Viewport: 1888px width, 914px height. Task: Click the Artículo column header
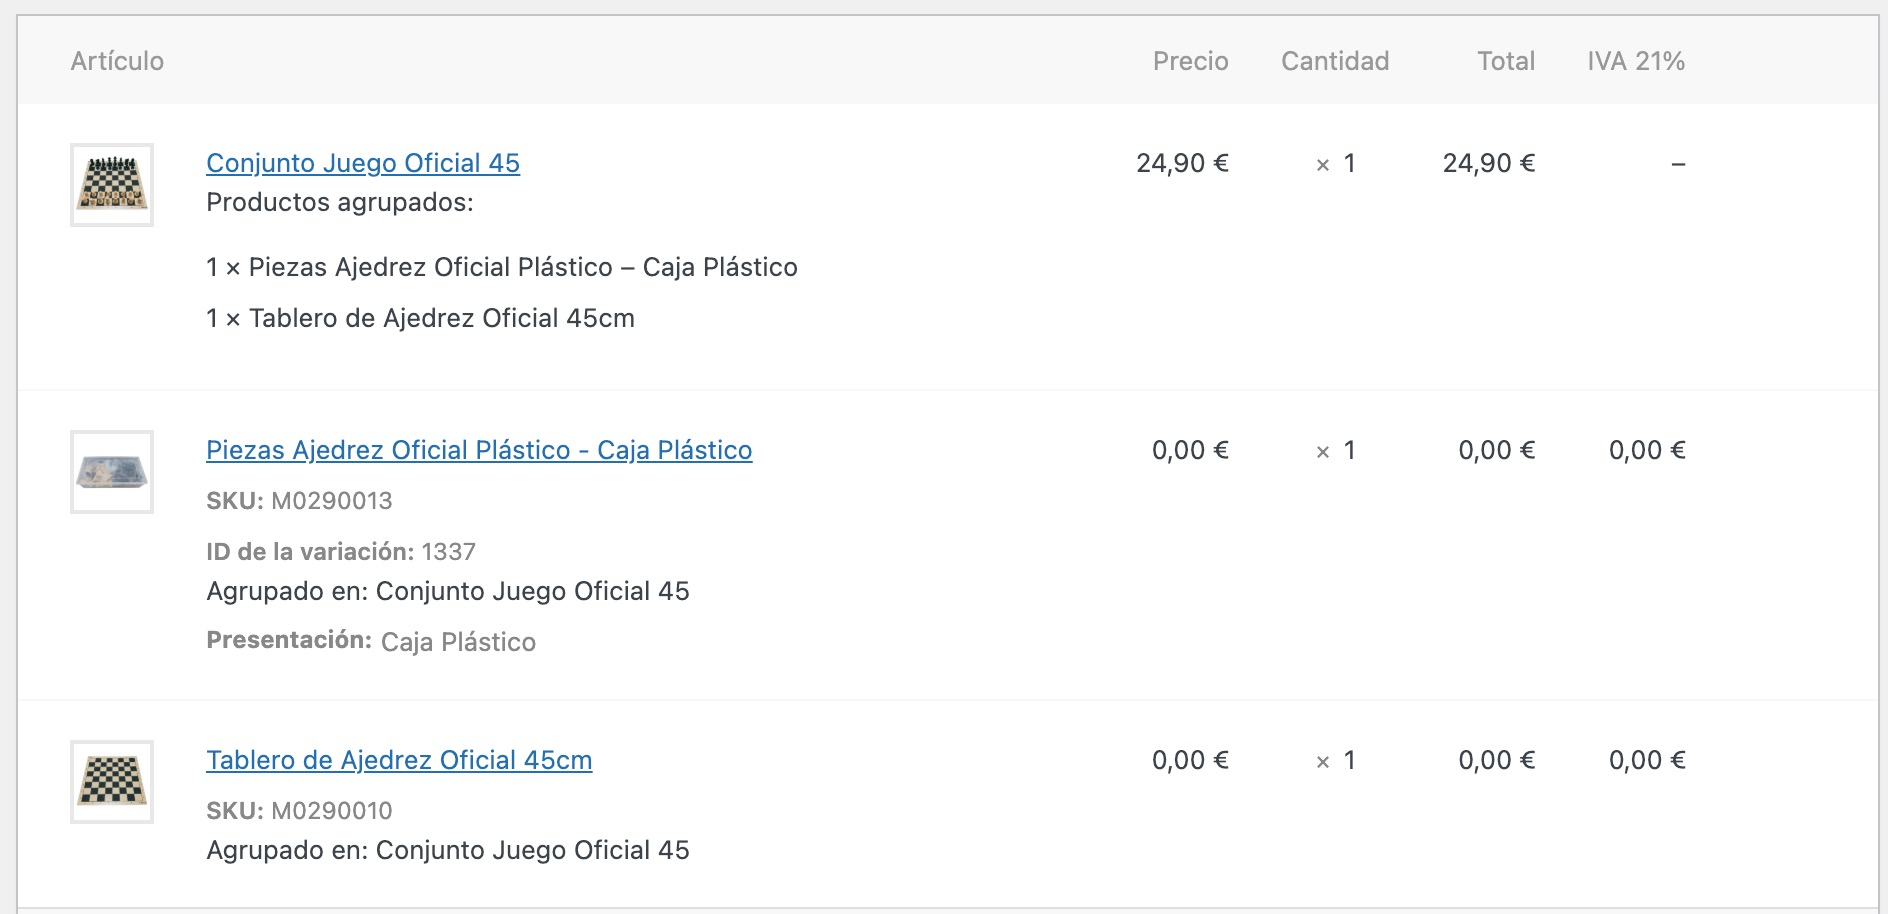coord(117,61)
